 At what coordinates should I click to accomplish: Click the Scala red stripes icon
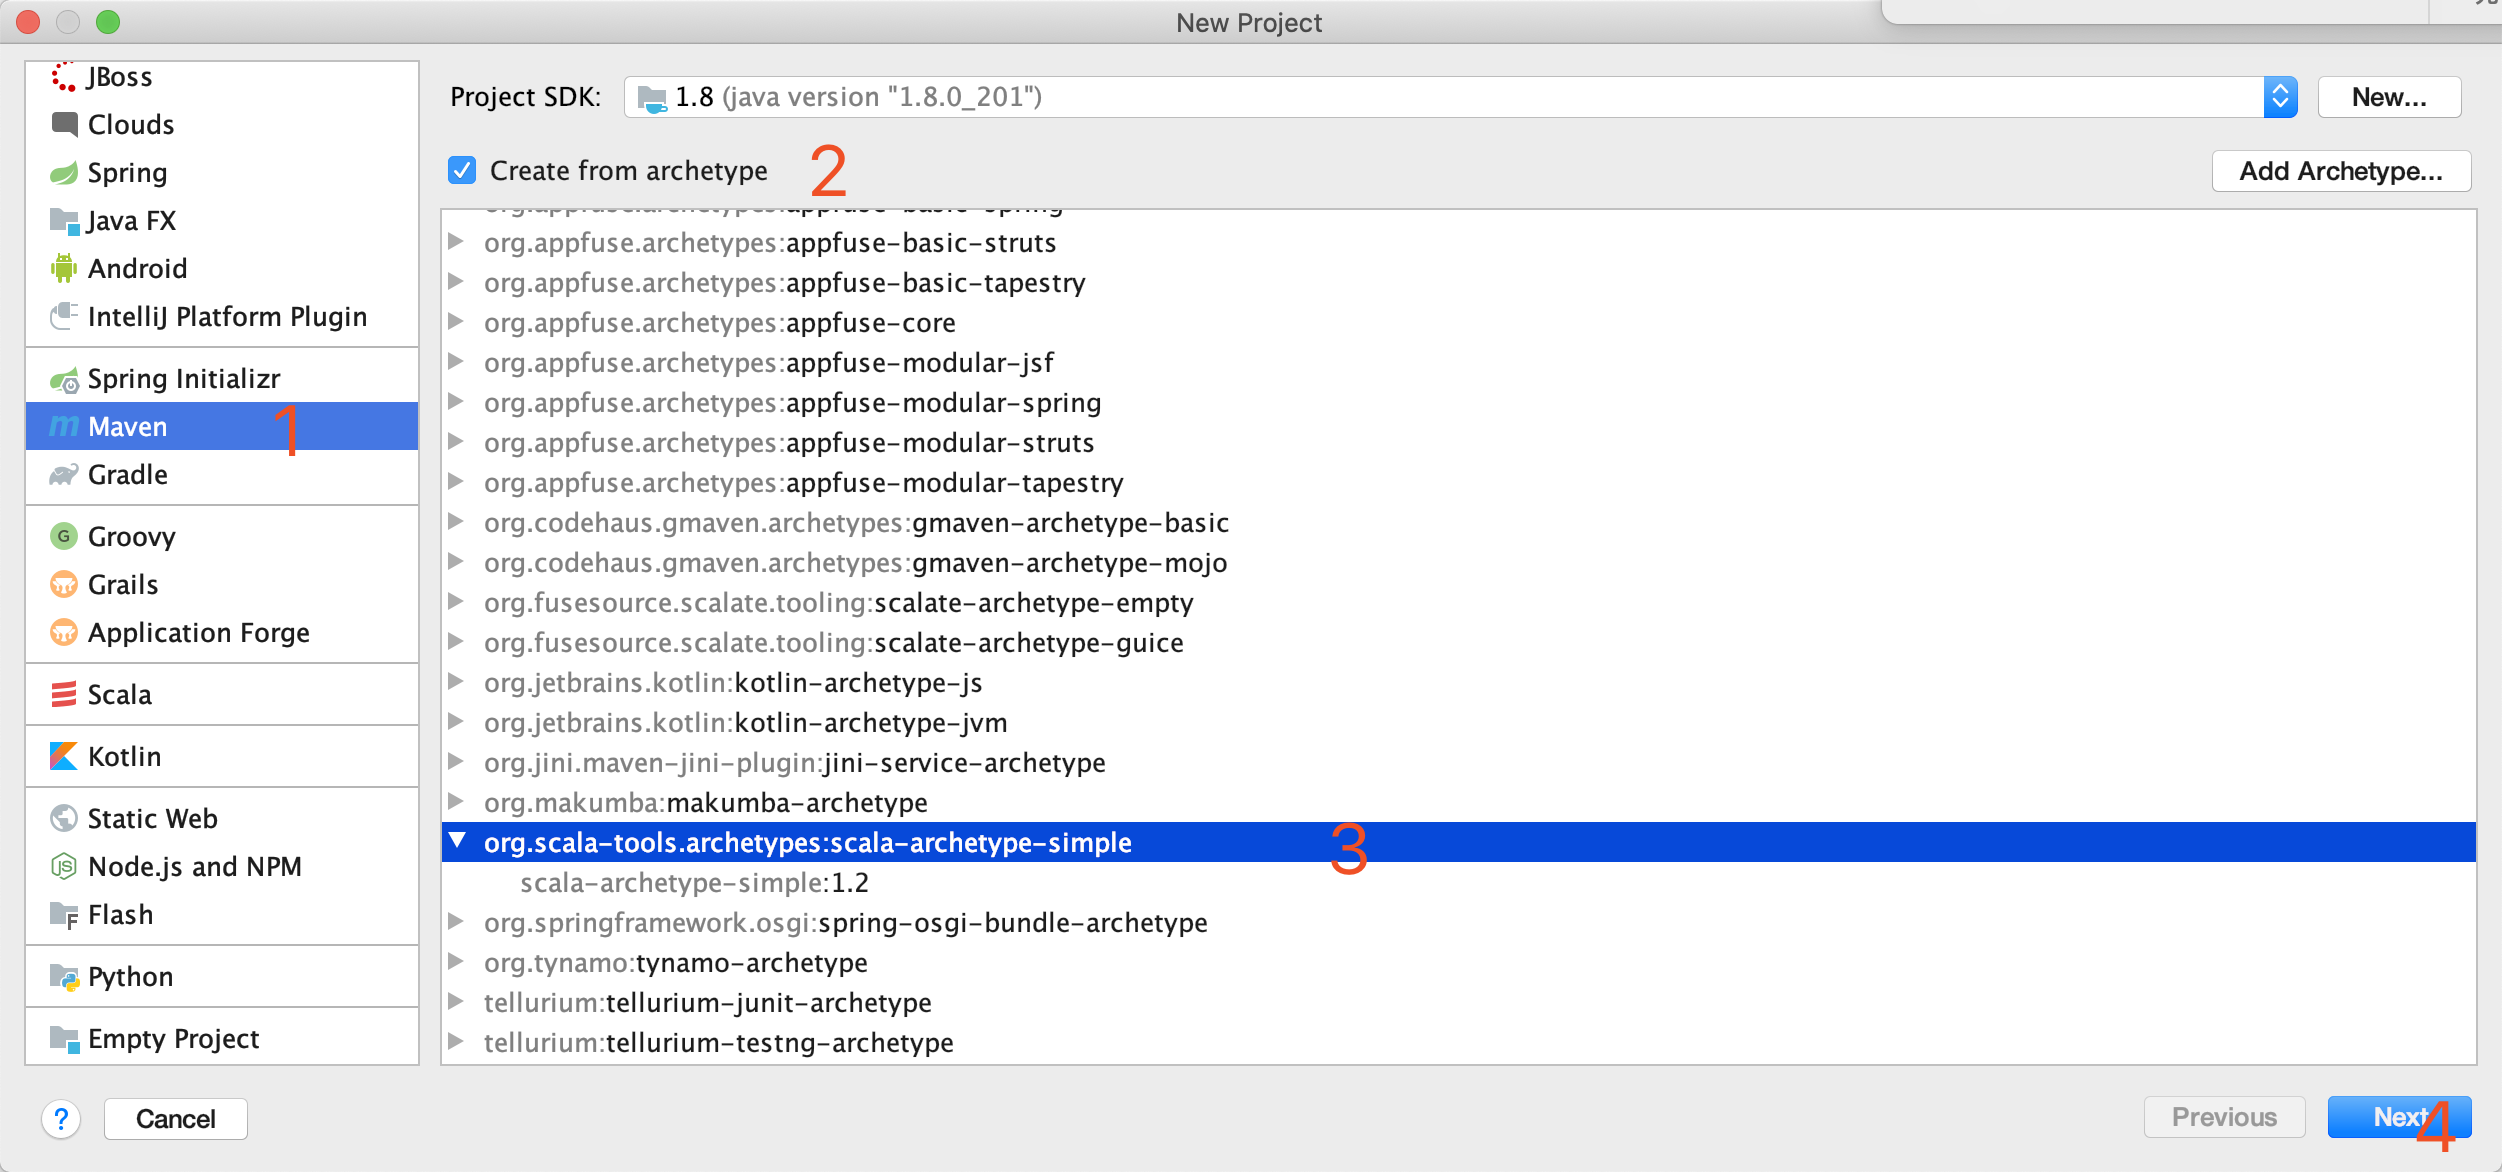click(x=64, y=694)
